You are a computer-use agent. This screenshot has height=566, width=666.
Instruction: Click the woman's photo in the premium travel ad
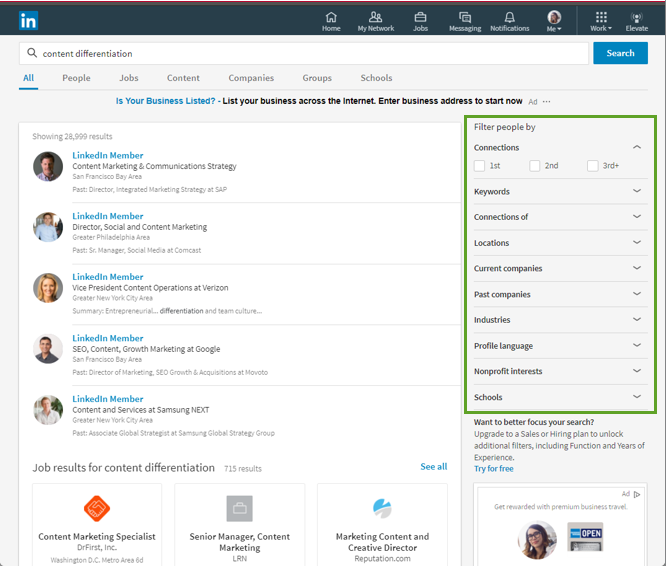click(x=537, y=540)
